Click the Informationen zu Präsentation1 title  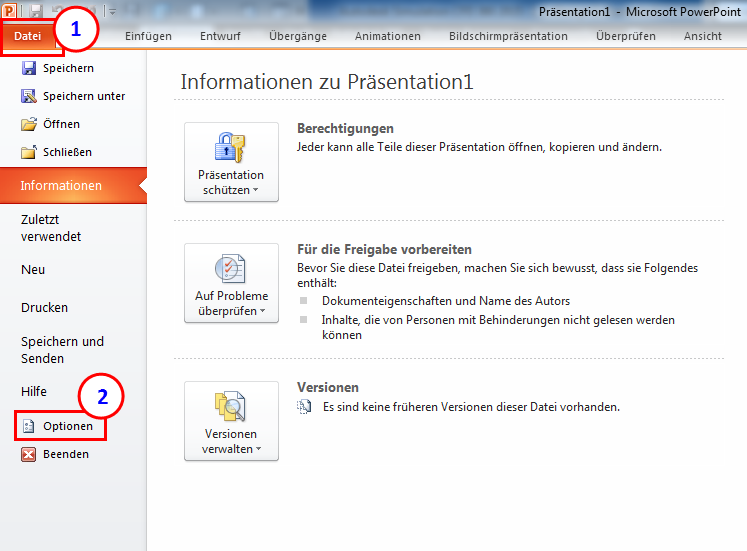tap(327, 82)
